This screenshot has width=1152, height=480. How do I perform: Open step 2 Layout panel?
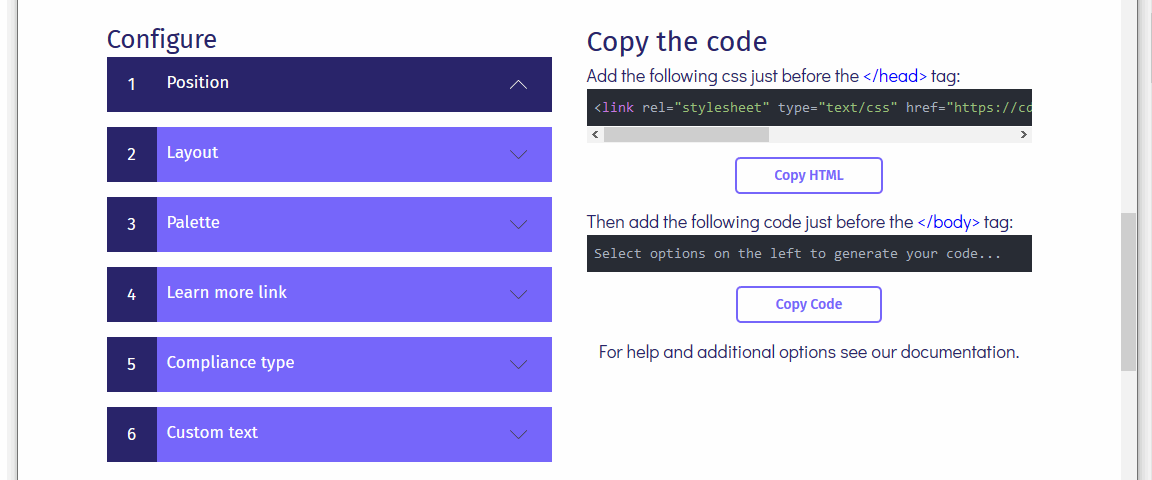[192, 153]
